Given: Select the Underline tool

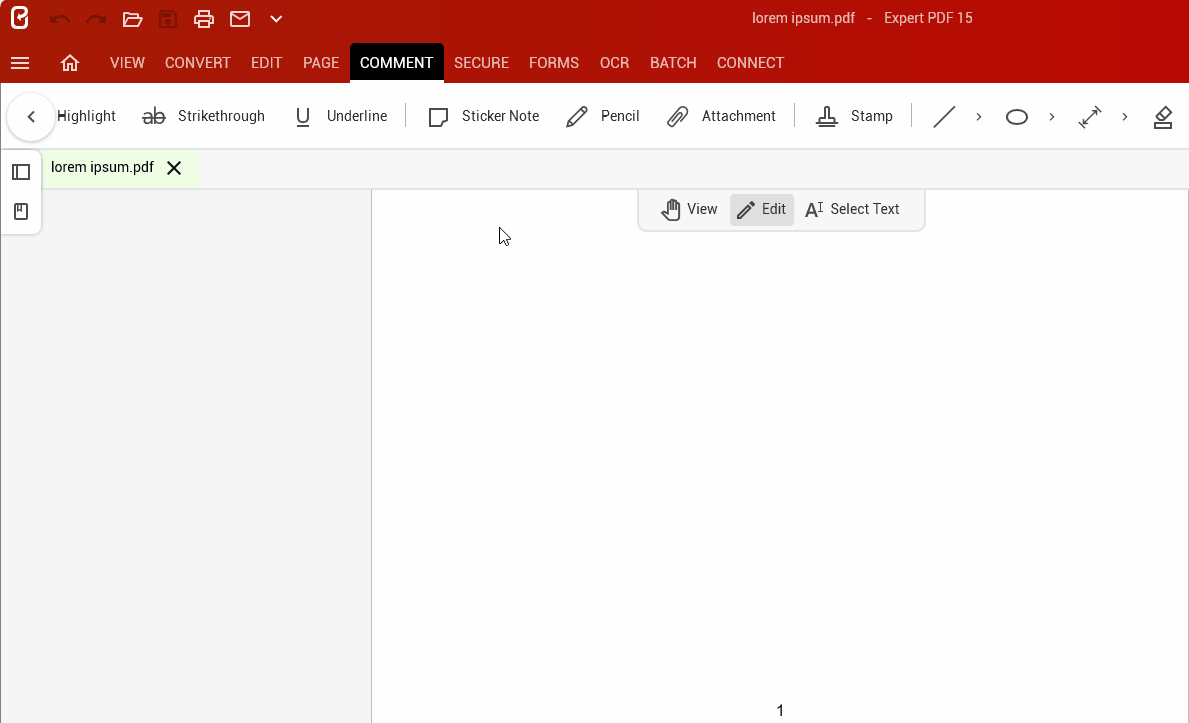Looking at the screenshot, I should point(341,116).
